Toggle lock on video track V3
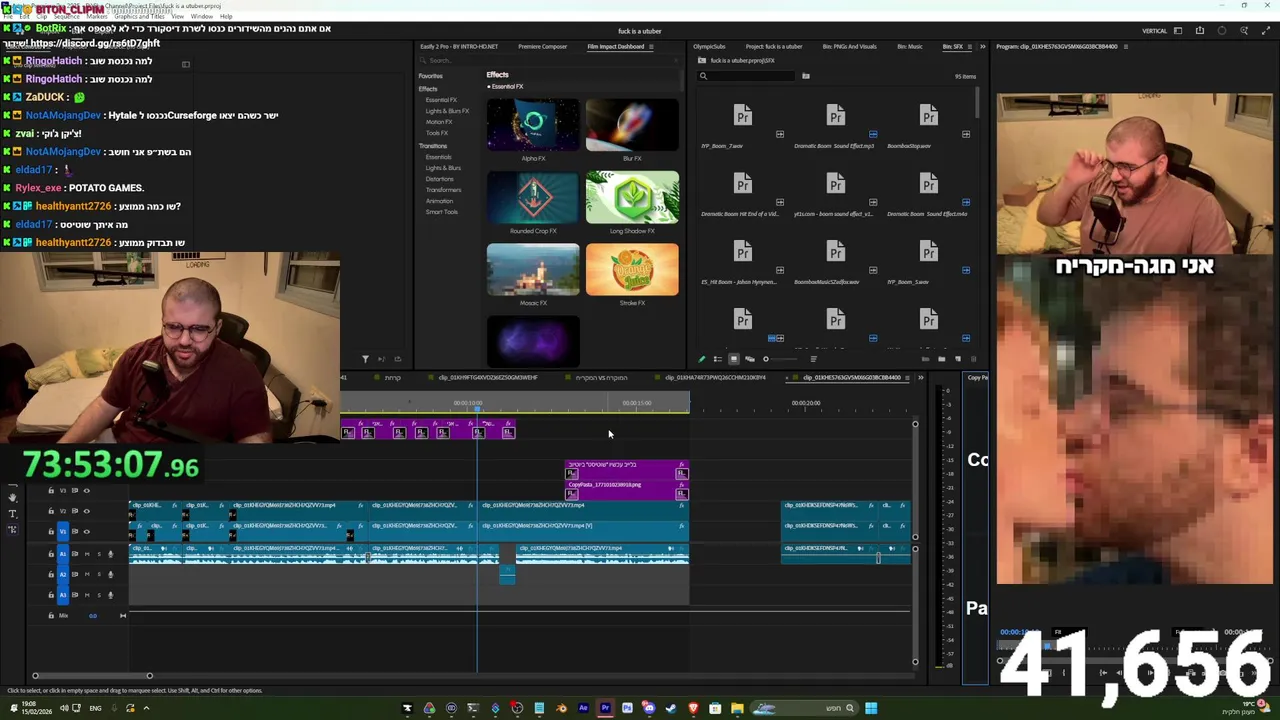Screen dimensions: 1280x720 [x=51, y=490]
